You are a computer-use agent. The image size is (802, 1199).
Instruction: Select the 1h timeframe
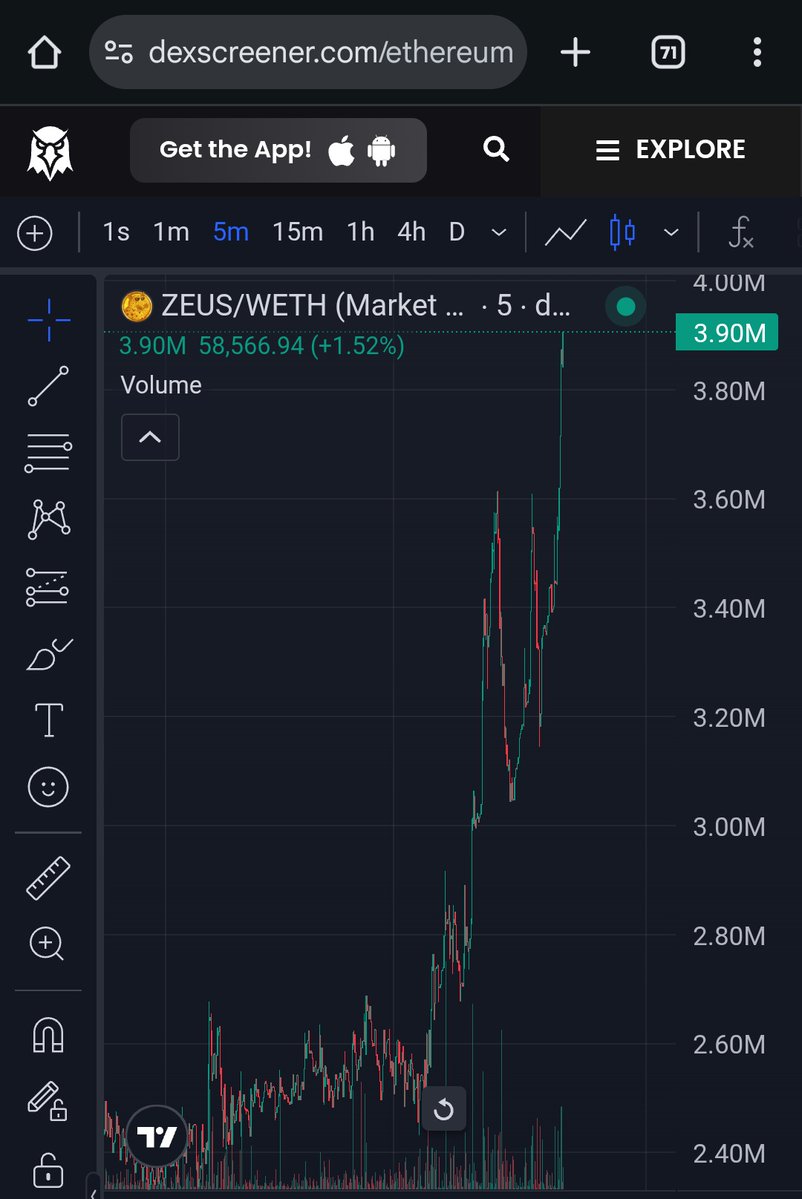[x=361, y=232]
